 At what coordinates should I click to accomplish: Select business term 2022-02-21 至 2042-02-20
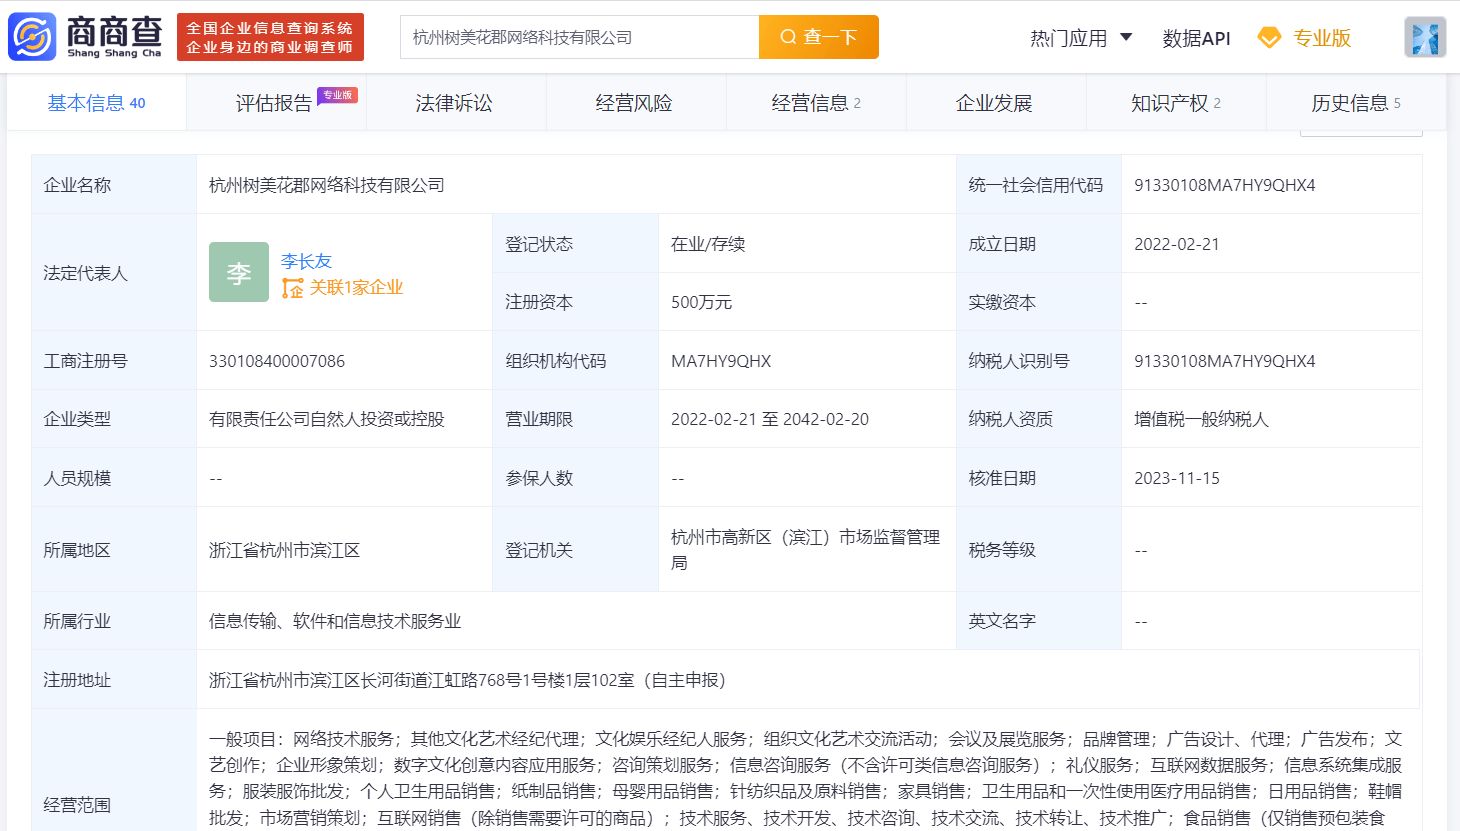(770, 419)
